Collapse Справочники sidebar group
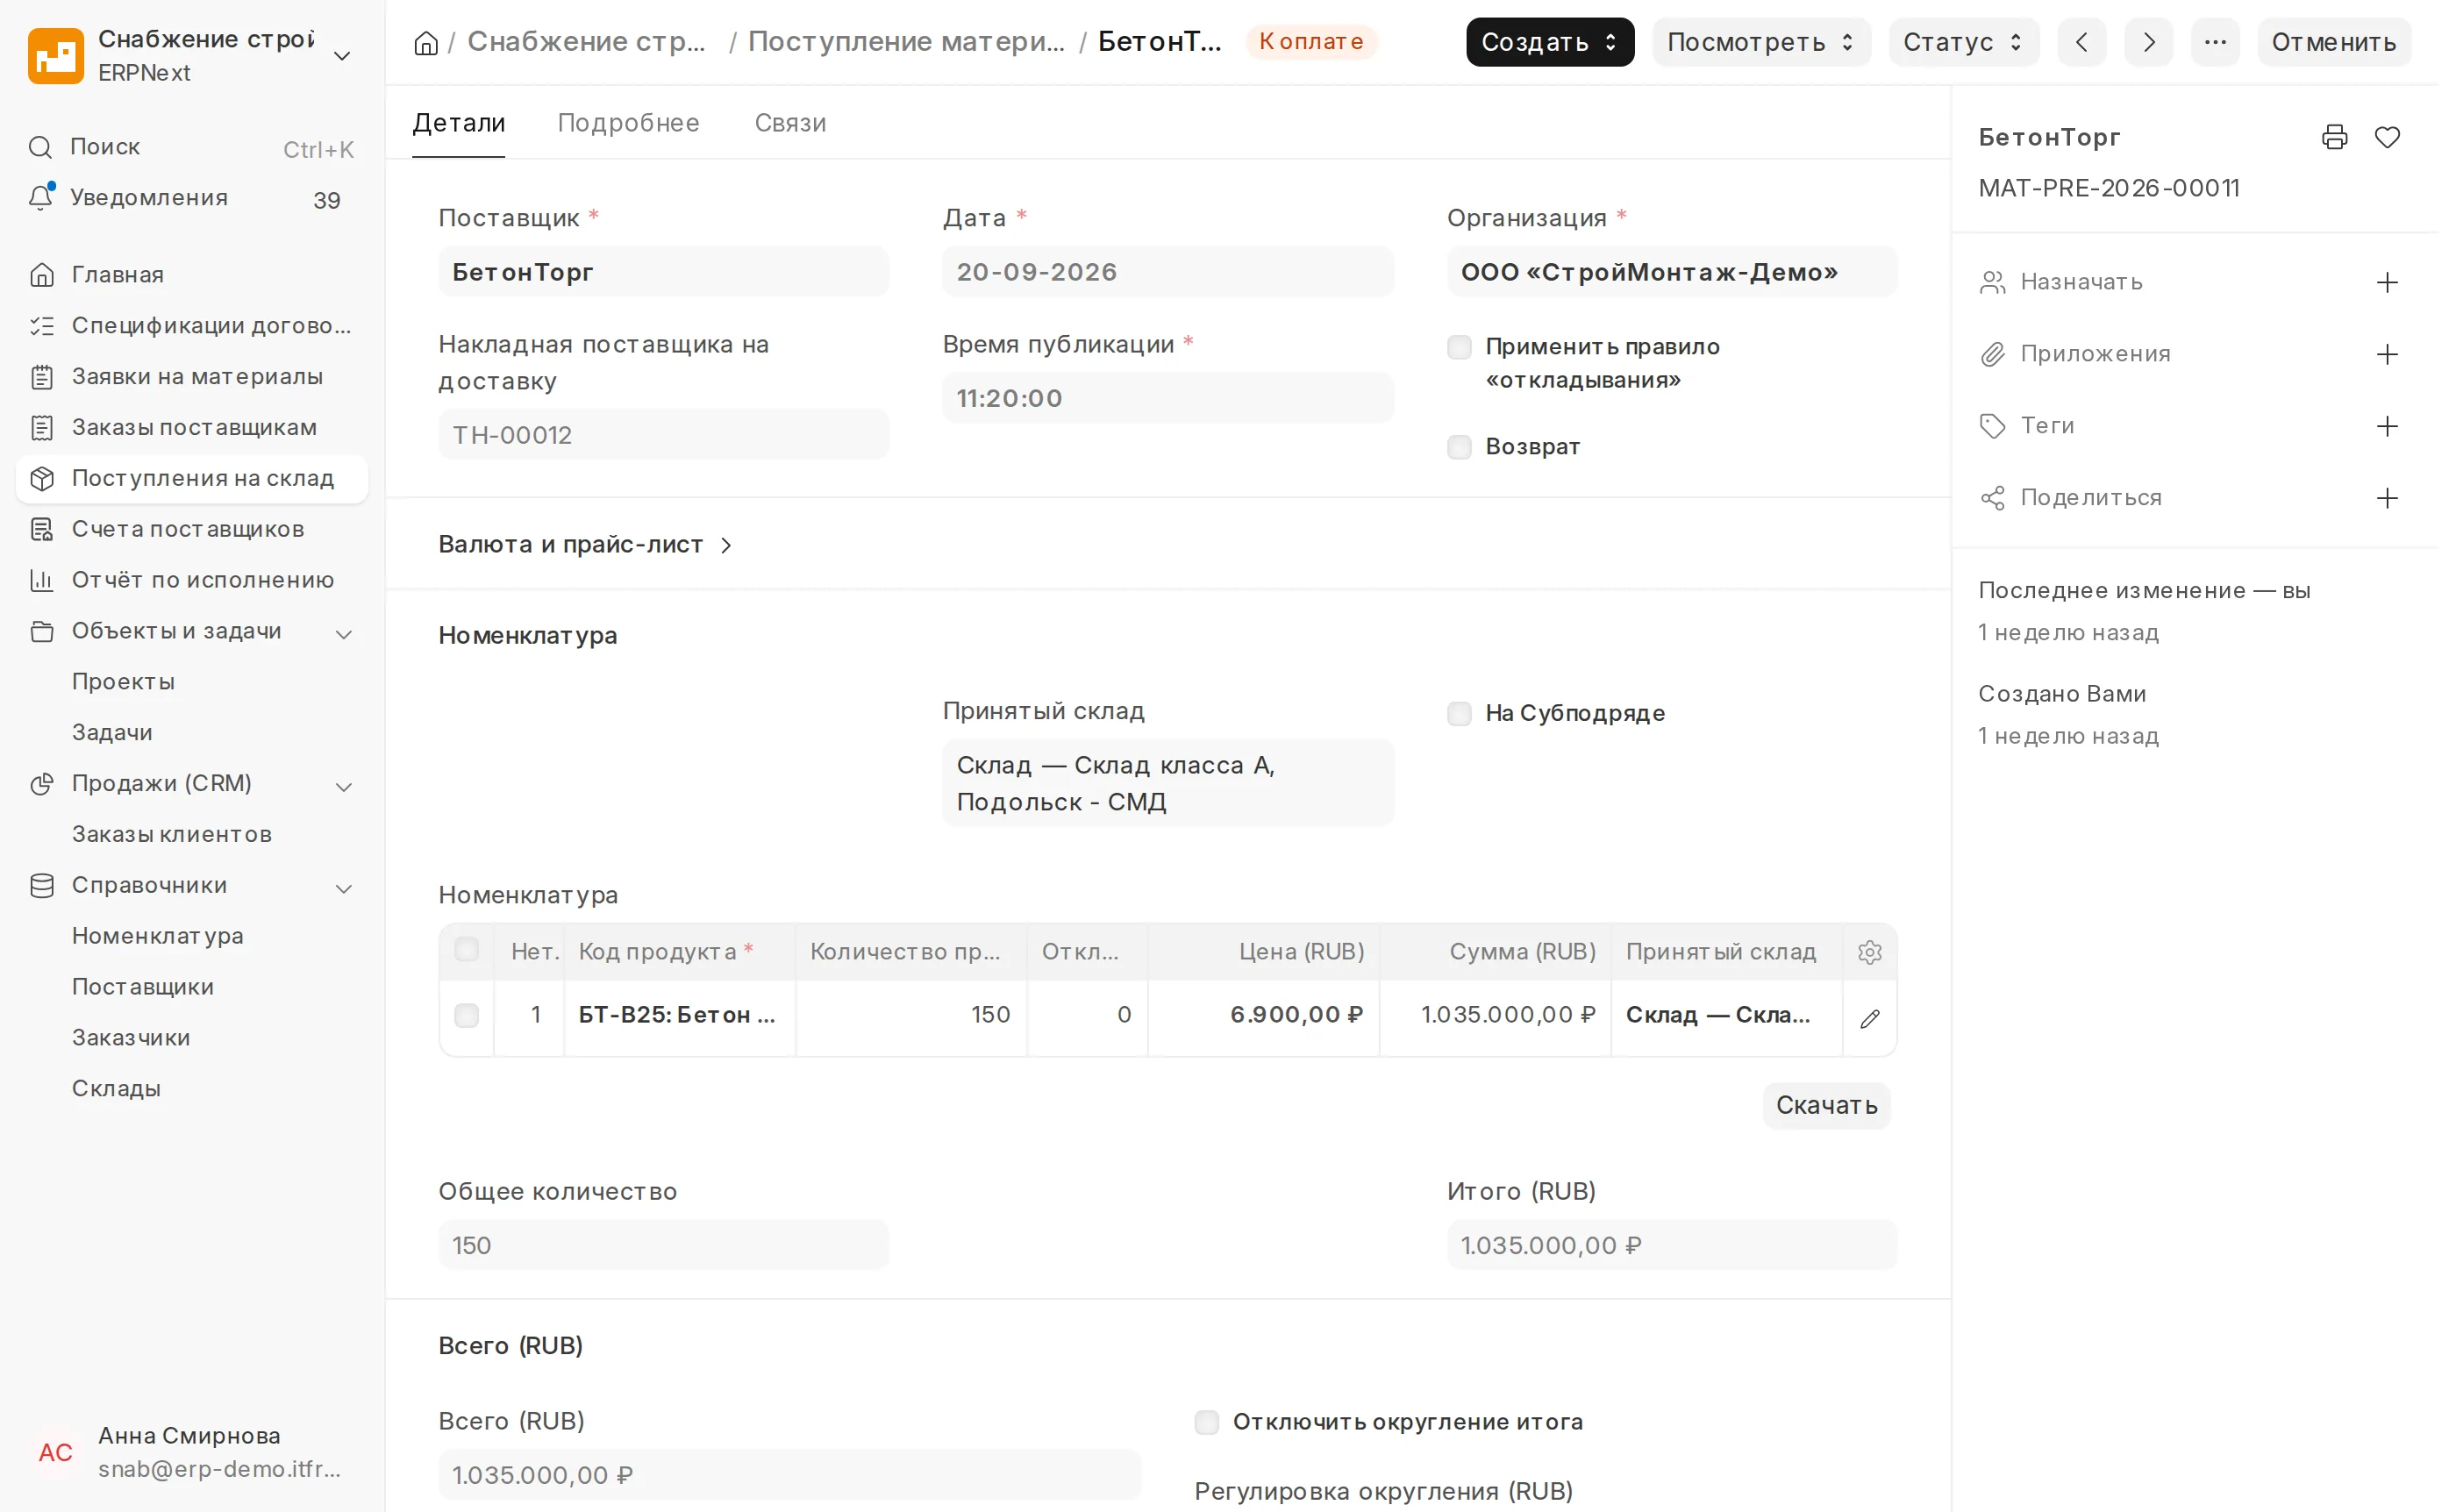This screenshot has height=1512, width=2456. [344, 889]
